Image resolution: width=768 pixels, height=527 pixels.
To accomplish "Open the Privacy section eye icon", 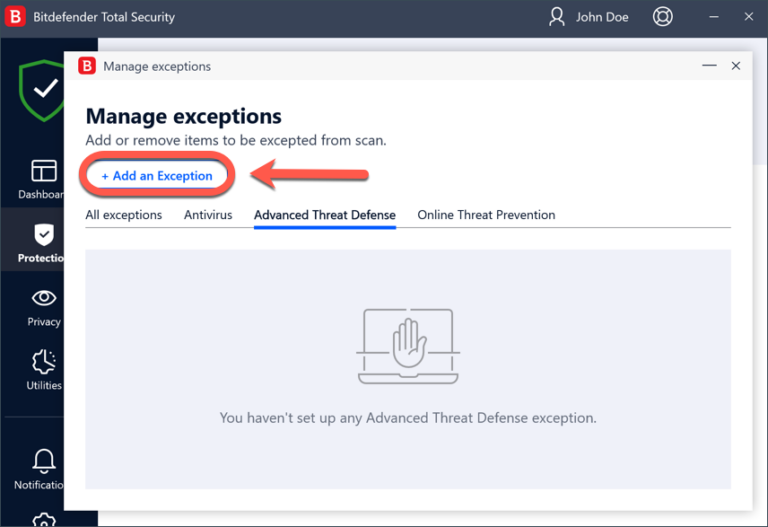I will [x=44, y=298].
